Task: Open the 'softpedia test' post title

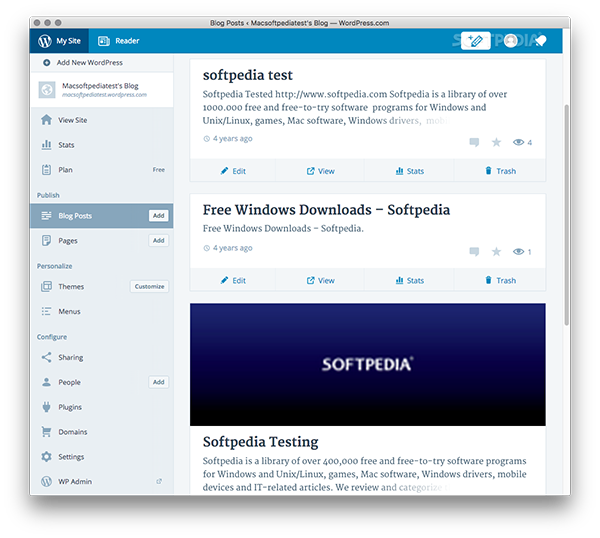Action: [x=248, y=75]
